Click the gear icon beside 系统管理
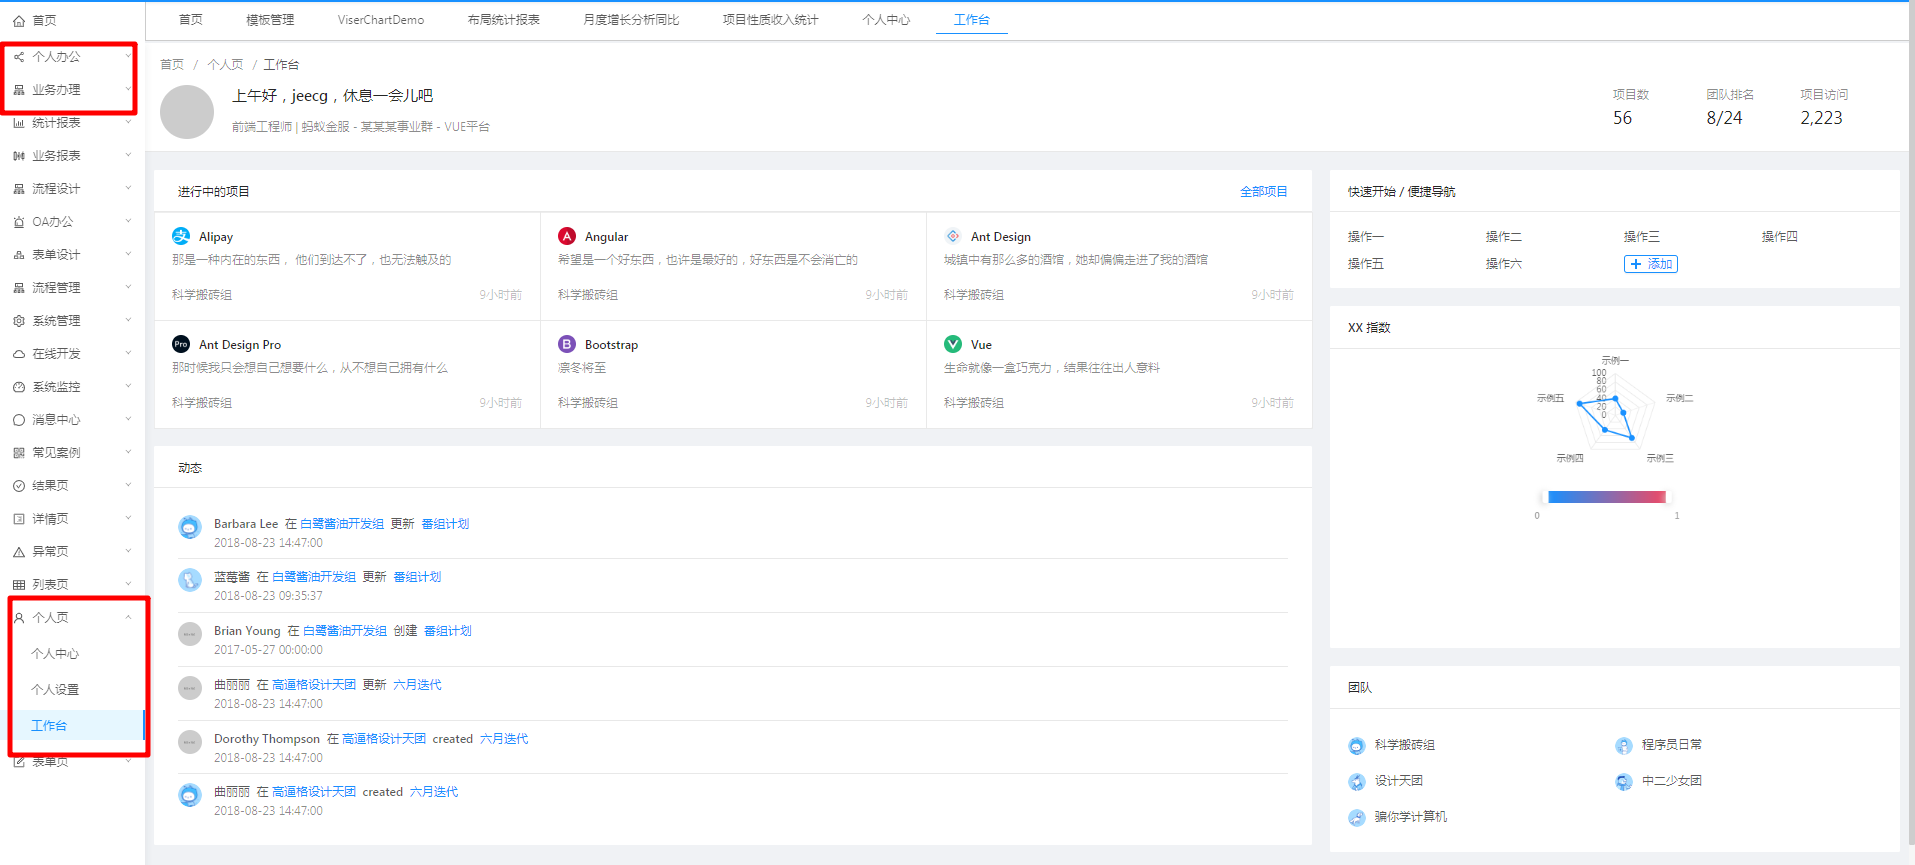Viewport: 1915px width, 865px height. pyautogui.click(x=19, y=321)
